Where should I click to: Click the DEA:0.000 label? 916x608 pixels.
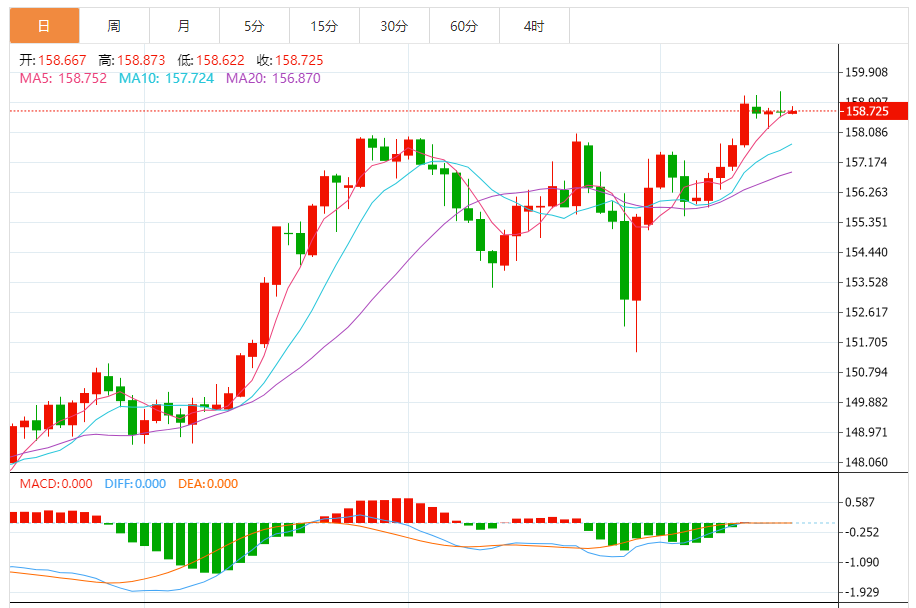coord(208,484)
